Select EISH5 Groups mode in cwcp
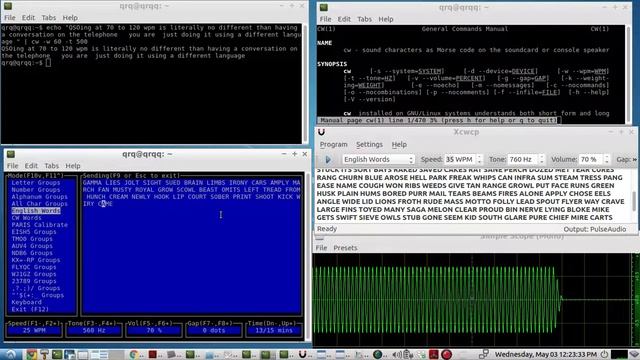Image resolution: width=640 pixels, height=360 pixels. (33, 231)
